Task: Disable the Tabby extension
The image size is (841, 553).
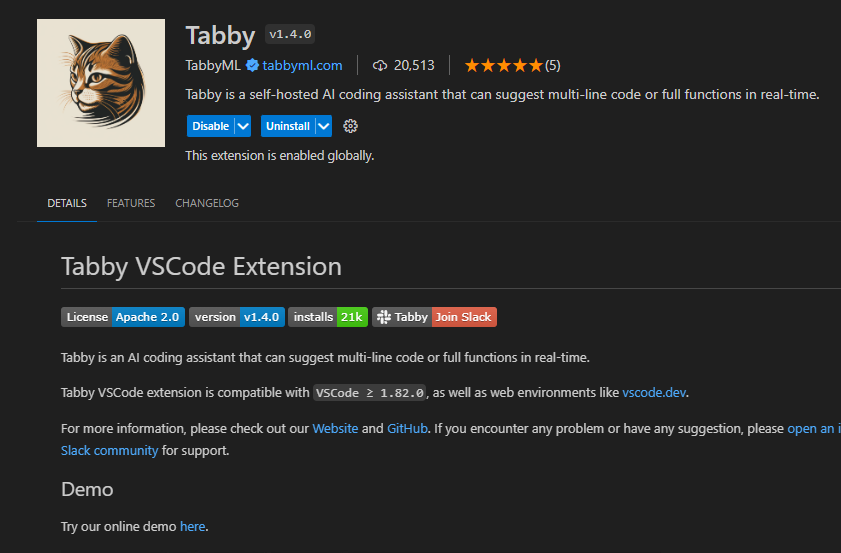Action: [210, 126]
